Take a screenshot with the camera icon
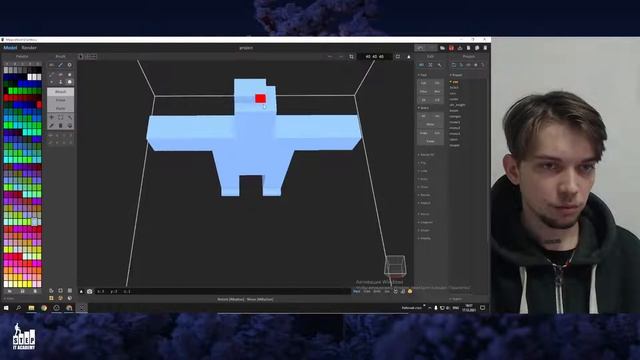 [x=89, y=291]
